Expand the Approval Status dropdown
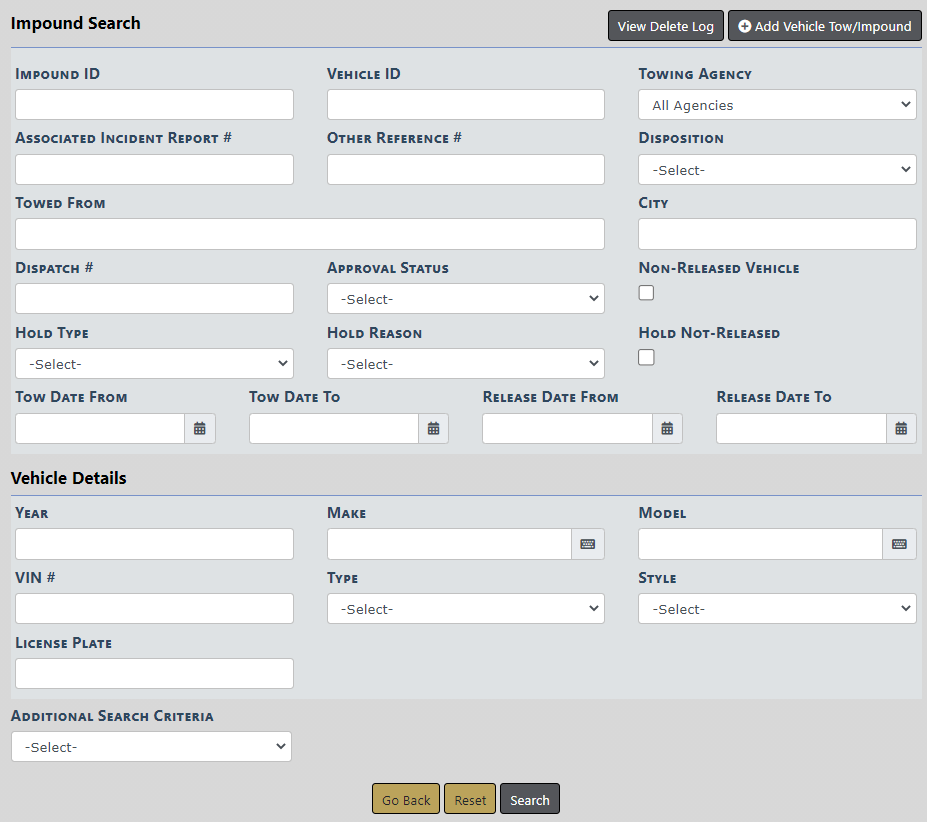Screen dimensions: 927x822 click(x=465, y=299)
